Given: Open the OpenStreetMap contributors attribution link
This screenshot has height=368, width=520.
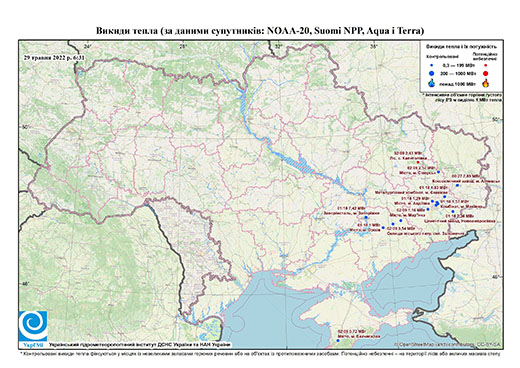Looking at the screenshot, I should tap(447, 344).
